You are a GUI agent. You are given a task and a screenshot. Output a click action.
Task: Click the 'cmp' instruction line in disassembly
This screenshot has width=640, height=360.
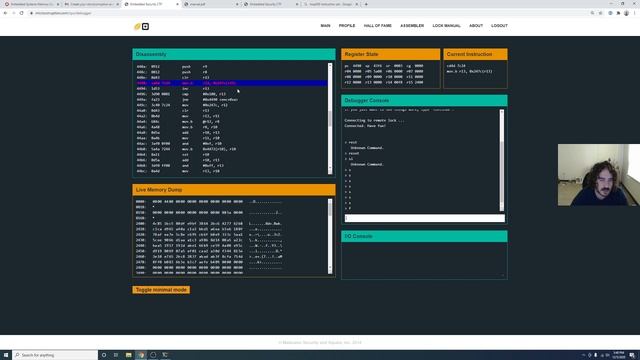(x=231, y=94)
